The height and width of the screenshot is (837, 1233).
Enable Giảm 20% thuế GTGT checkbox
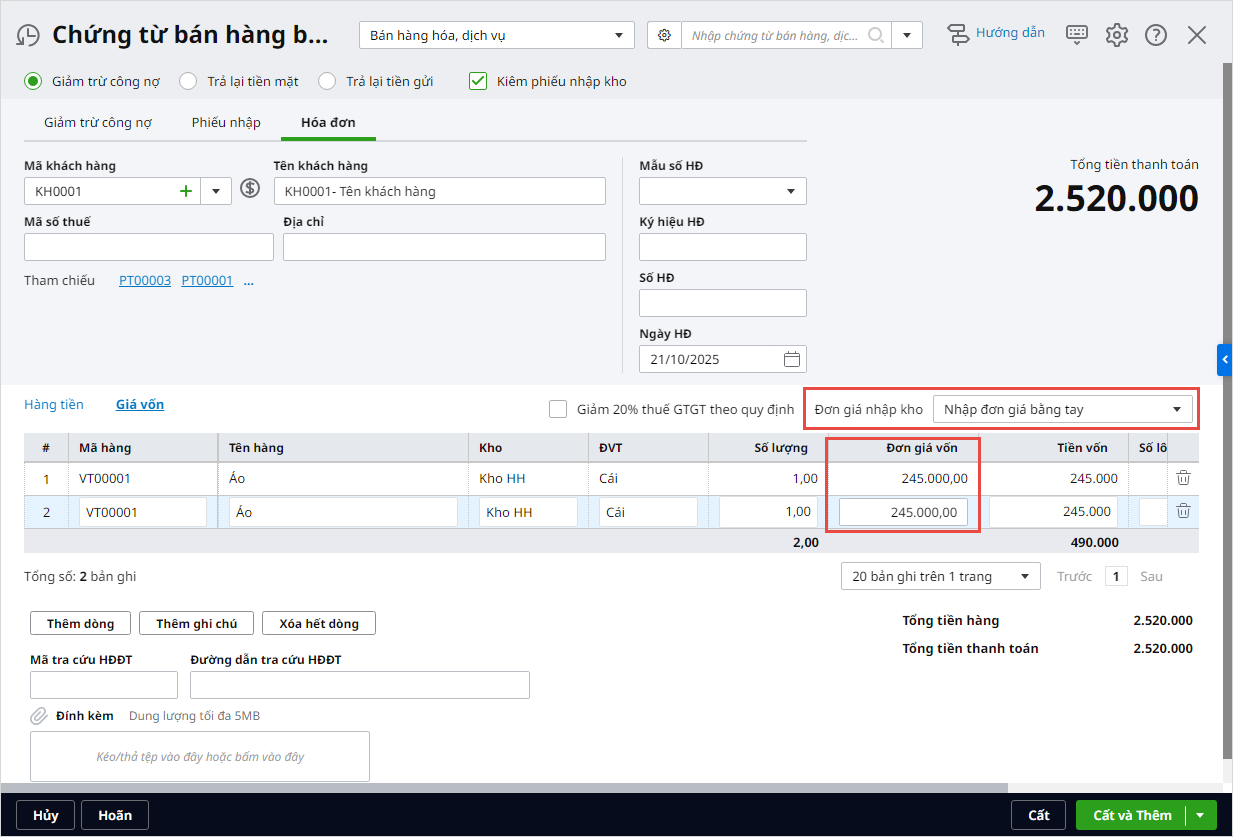coord(558,409)
